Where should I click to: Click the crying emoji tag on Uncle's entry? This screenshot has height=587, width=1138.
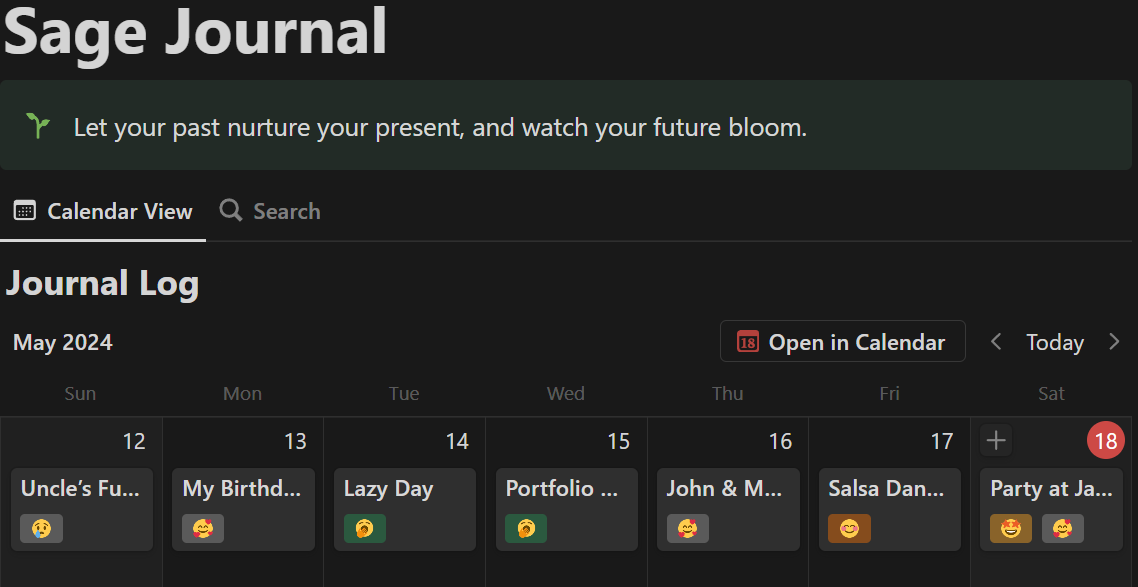click(41, 528)
